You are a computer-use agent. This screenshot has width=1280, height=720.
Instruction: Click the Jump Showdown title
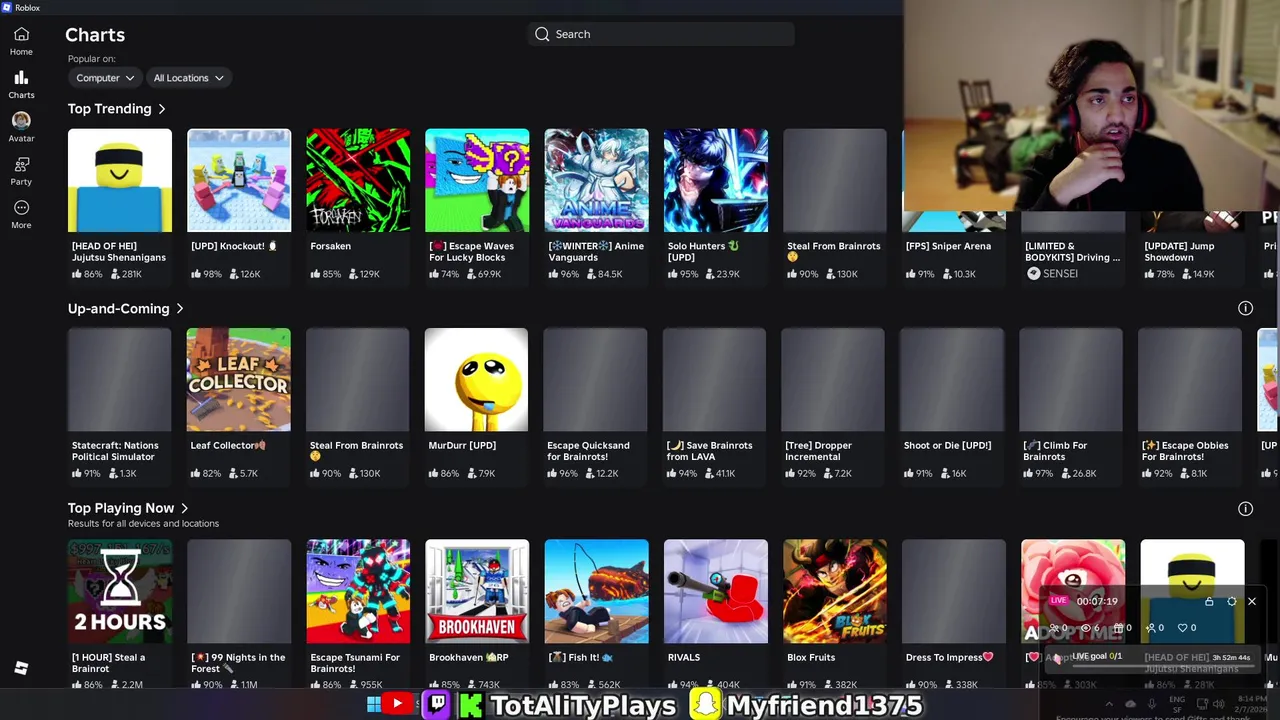(1182, 251)
